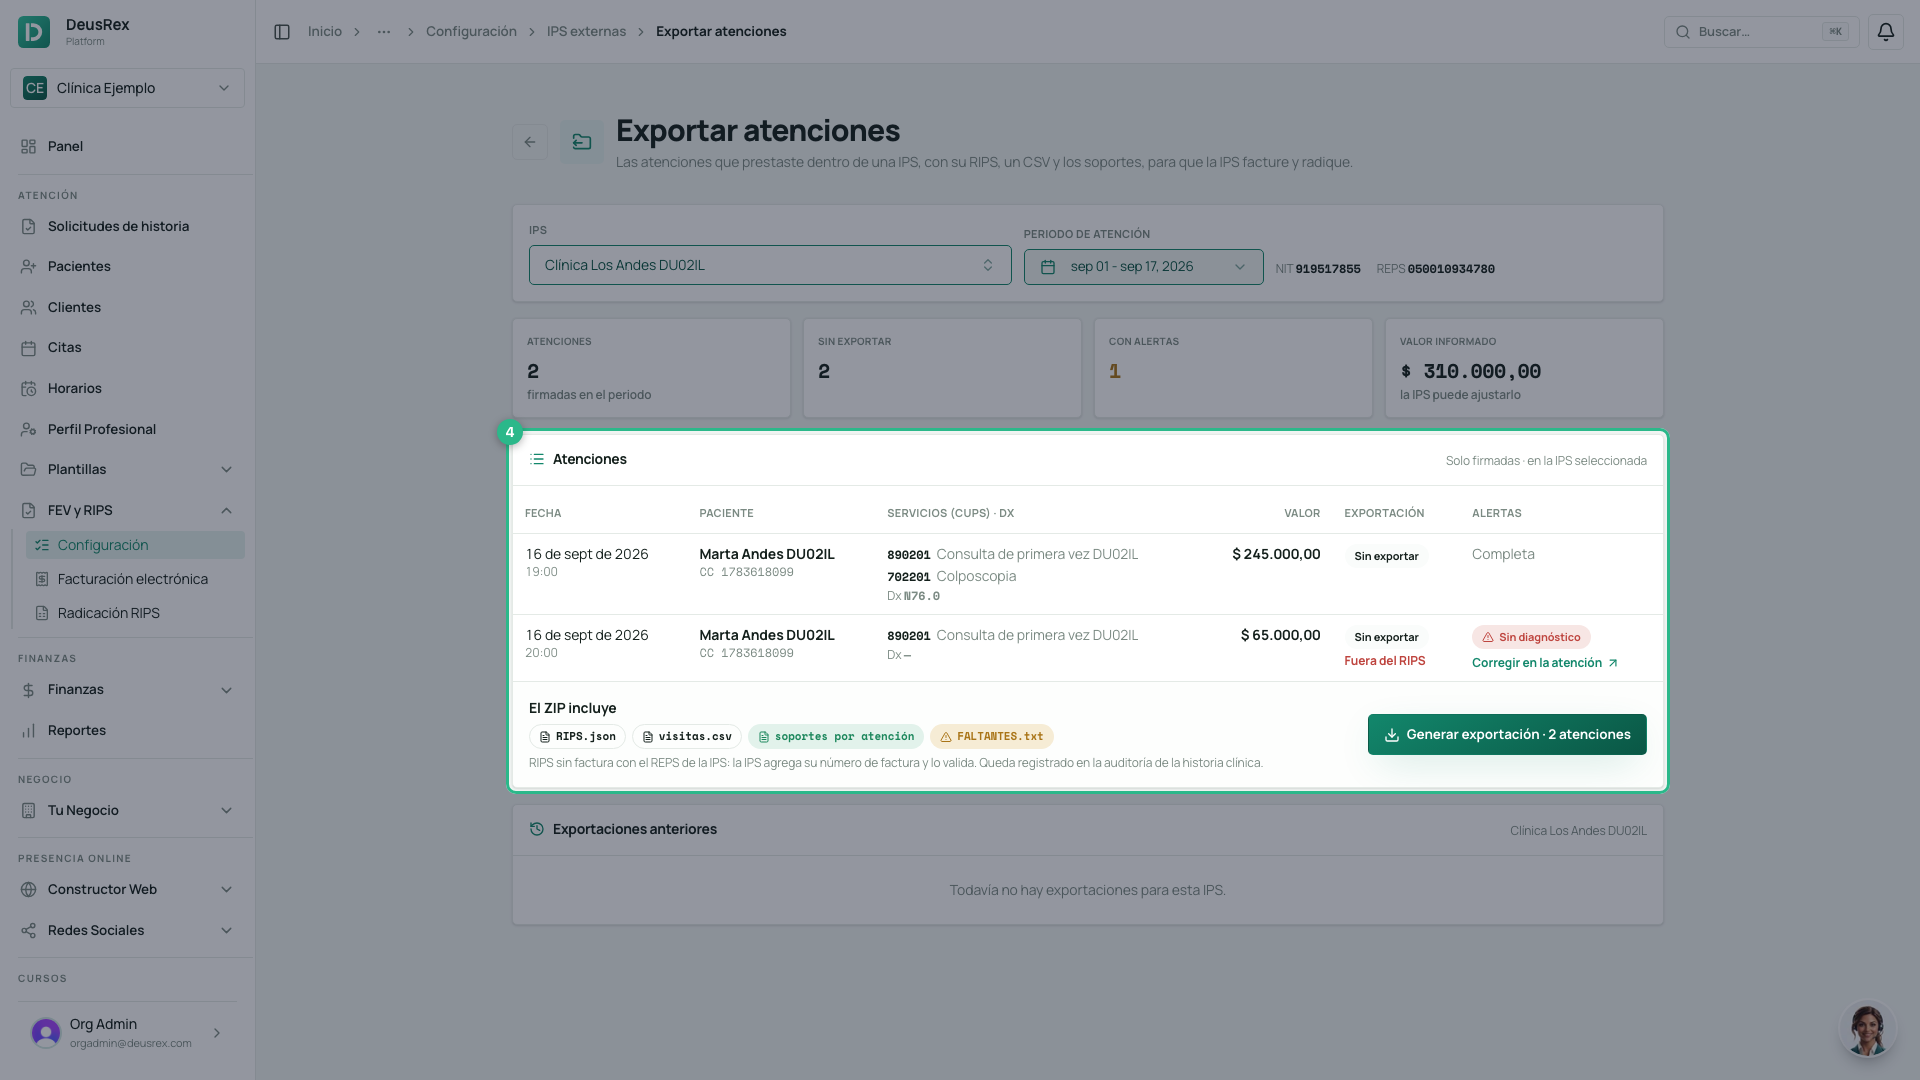Expand Redes Sociales menu
Image resolution: width=1920 pixels, height=1080 pixels.
(127, 930)
